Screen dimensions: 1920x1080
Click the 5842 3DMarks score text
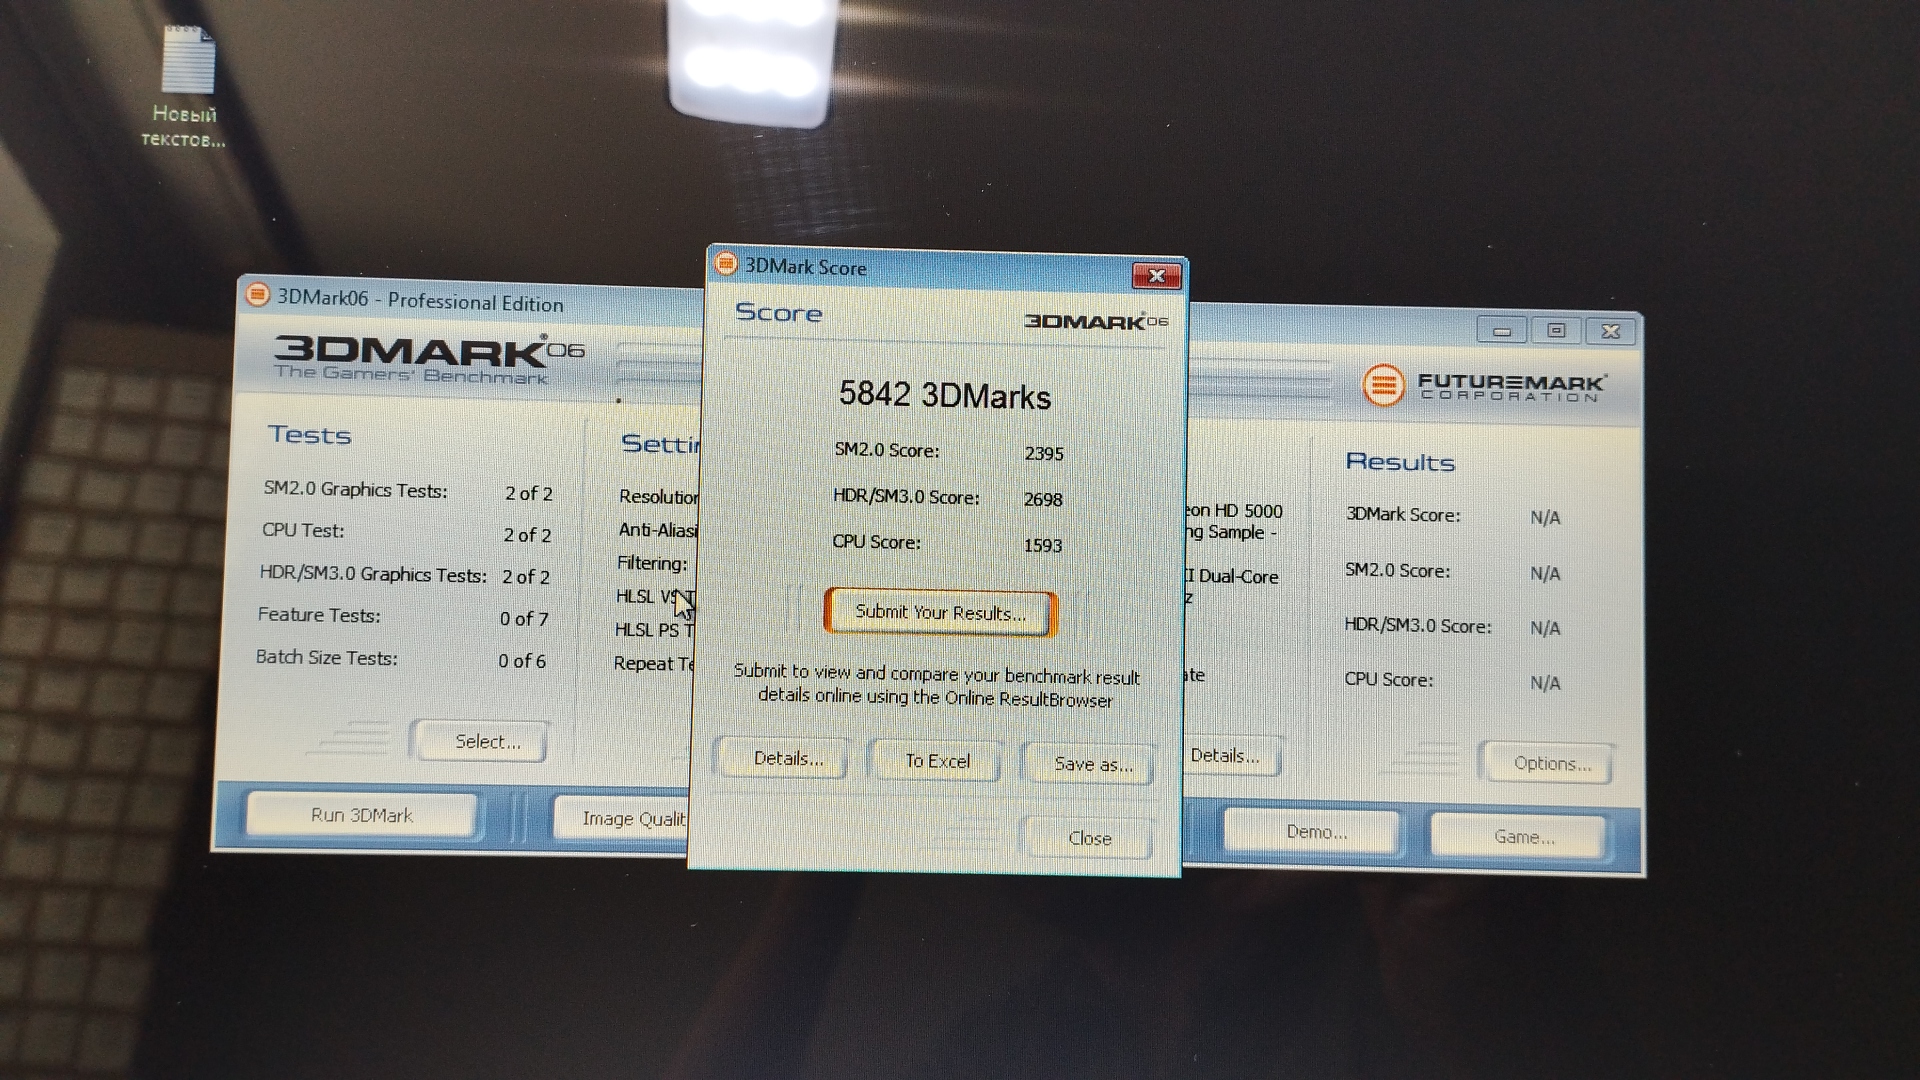point(944,395)
